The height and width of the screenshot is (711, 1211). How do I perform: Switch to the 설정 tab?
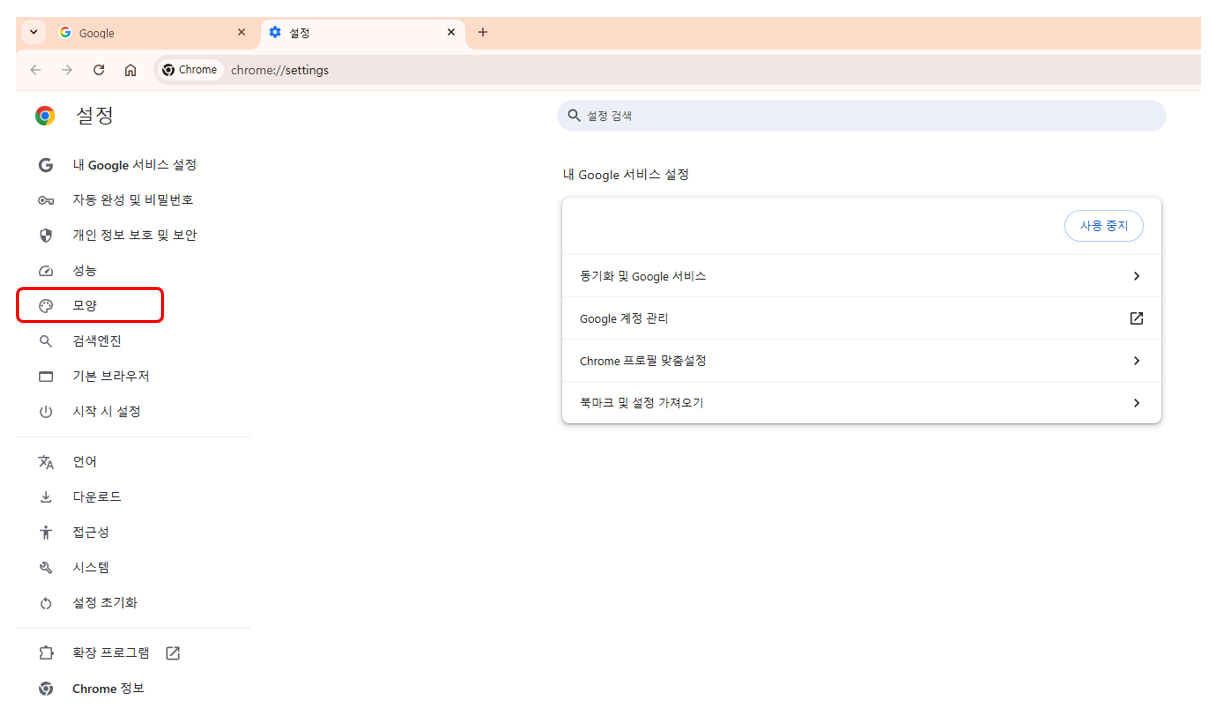click(x=363, y=33)
